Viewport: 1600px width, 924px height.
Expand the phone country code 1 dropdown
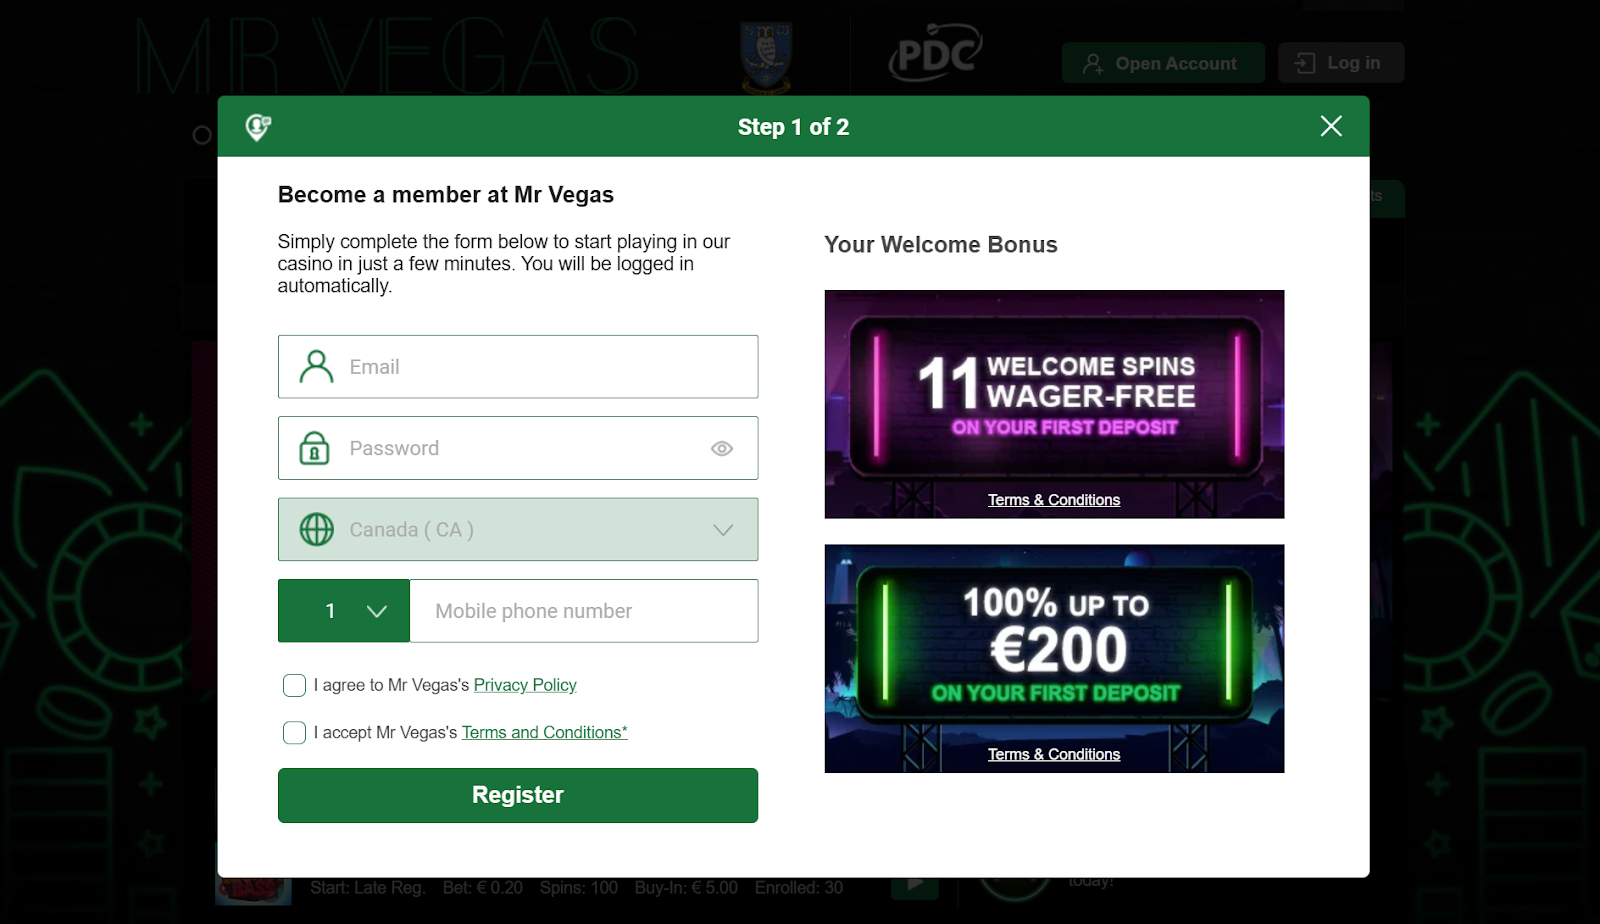point(344,611)
